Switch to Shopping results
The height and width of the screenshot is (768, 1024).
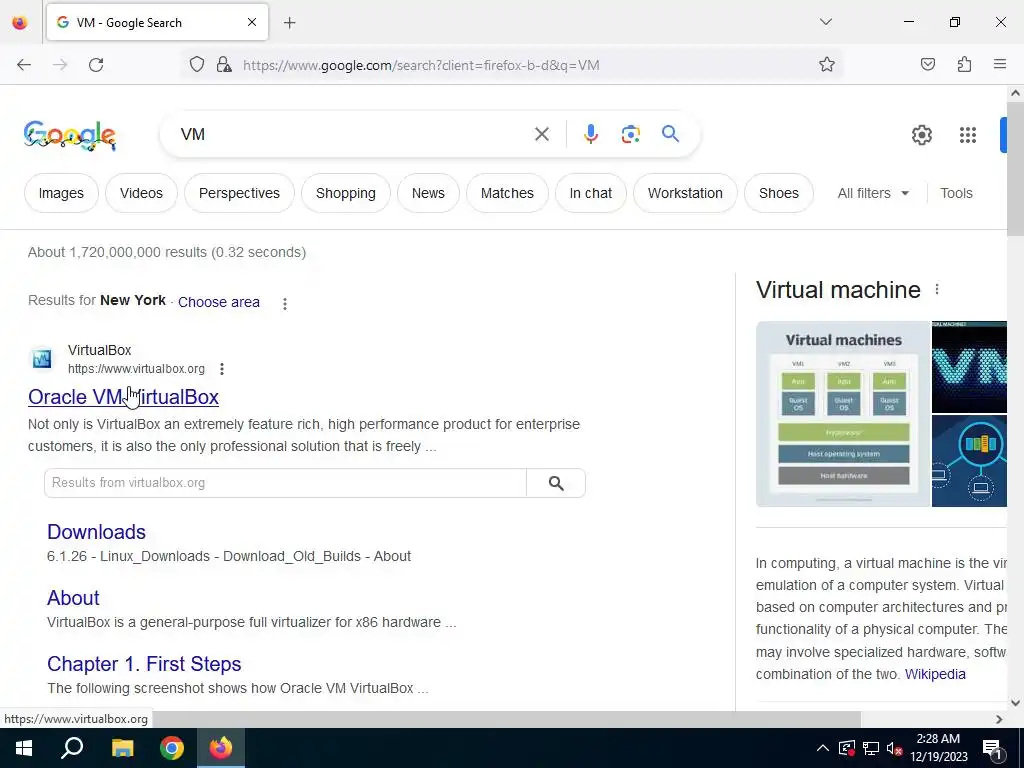pos(345,193)
